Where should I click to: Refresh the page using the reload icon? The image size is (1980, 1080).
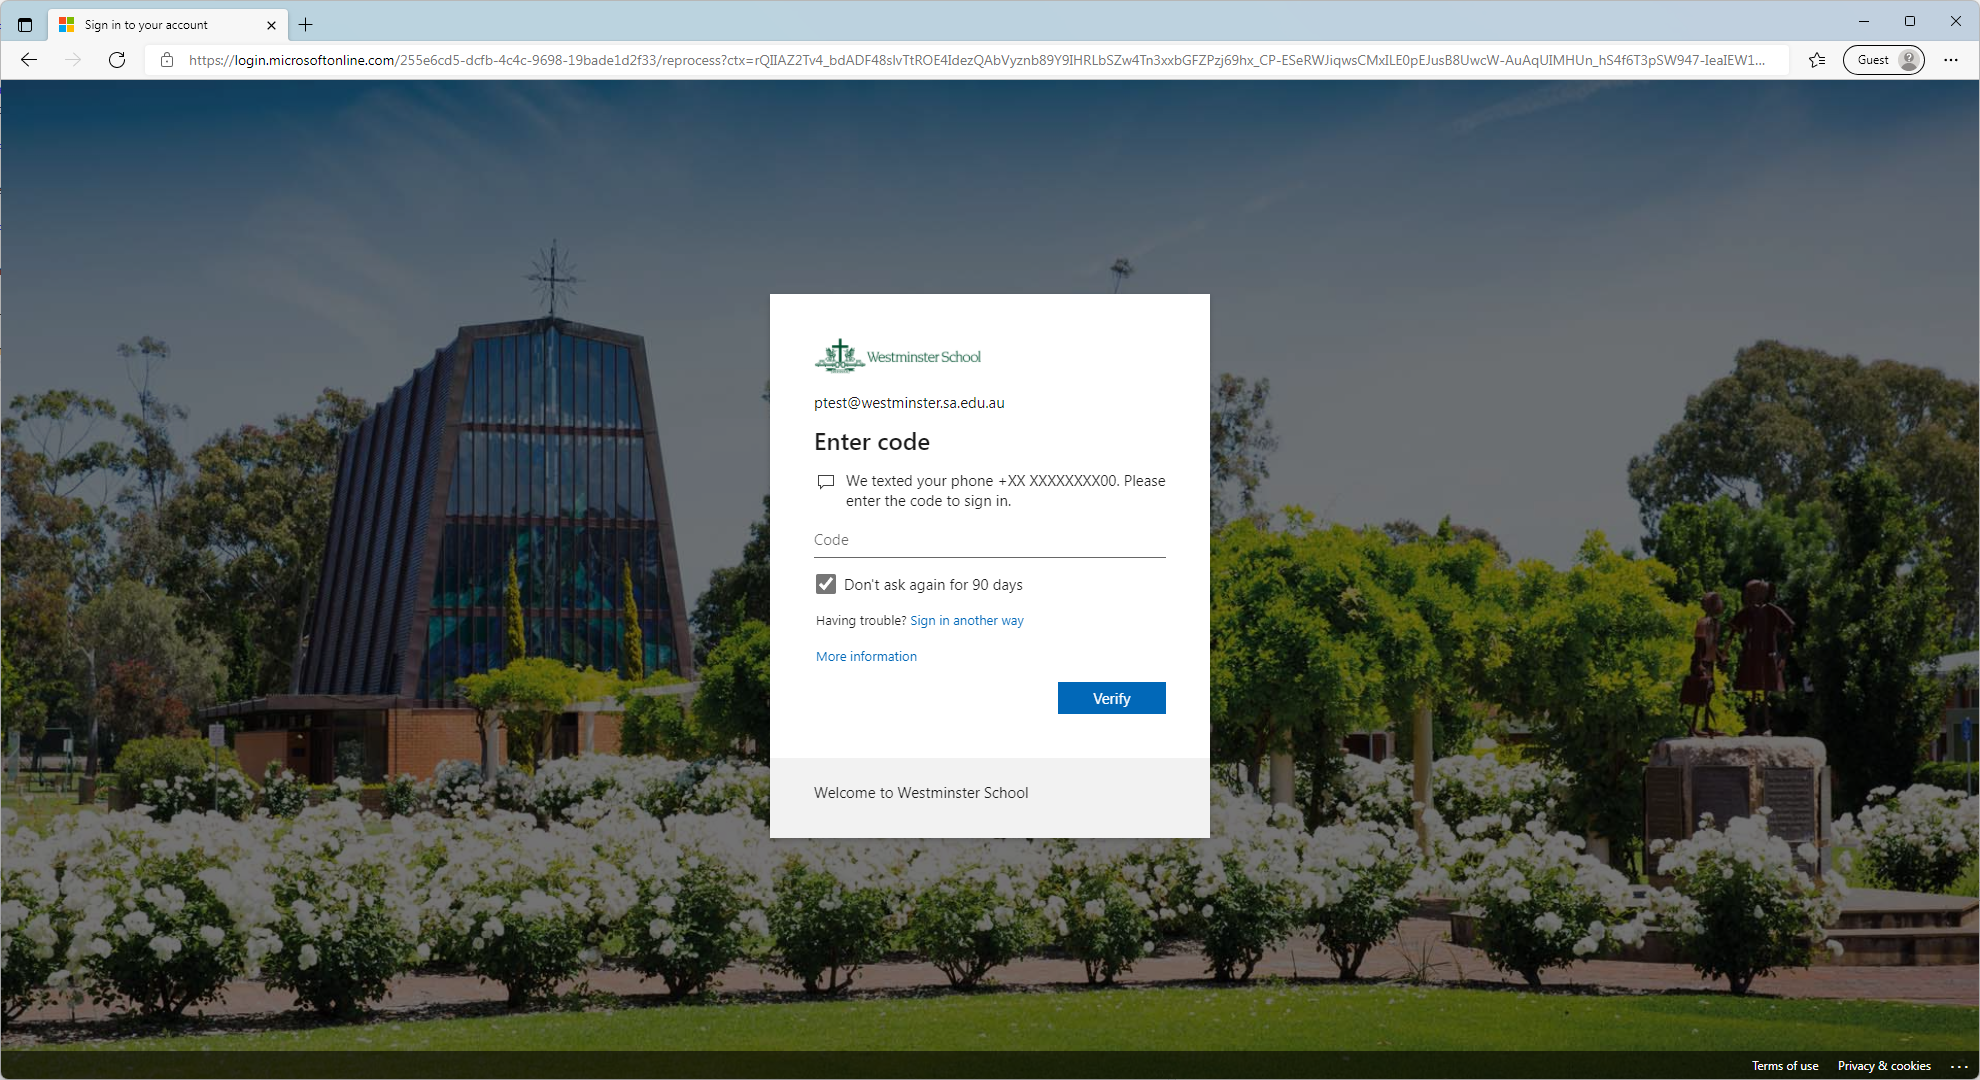coord(116,60)
